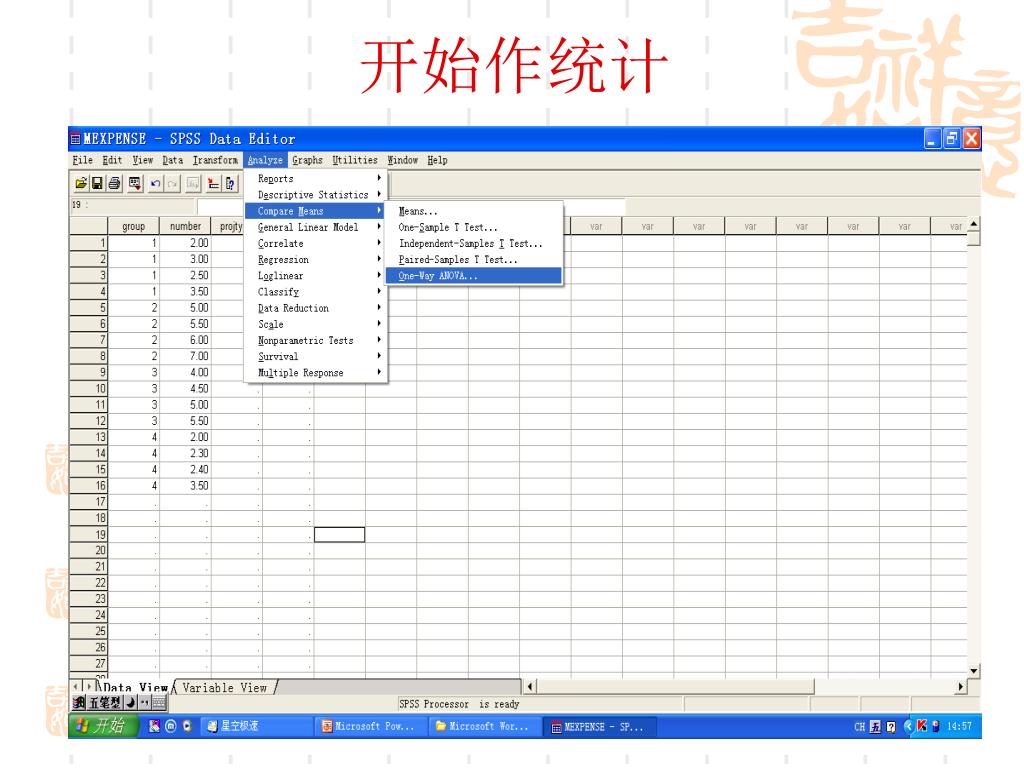Expand the Survival submenu
Viewport: 1024px width, 768px height.
point(316,357)
